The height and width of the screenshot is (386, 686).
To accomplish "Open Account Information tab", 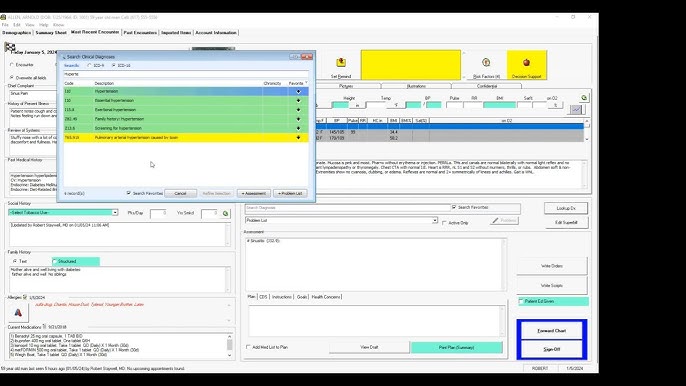I will pos(216,32).
